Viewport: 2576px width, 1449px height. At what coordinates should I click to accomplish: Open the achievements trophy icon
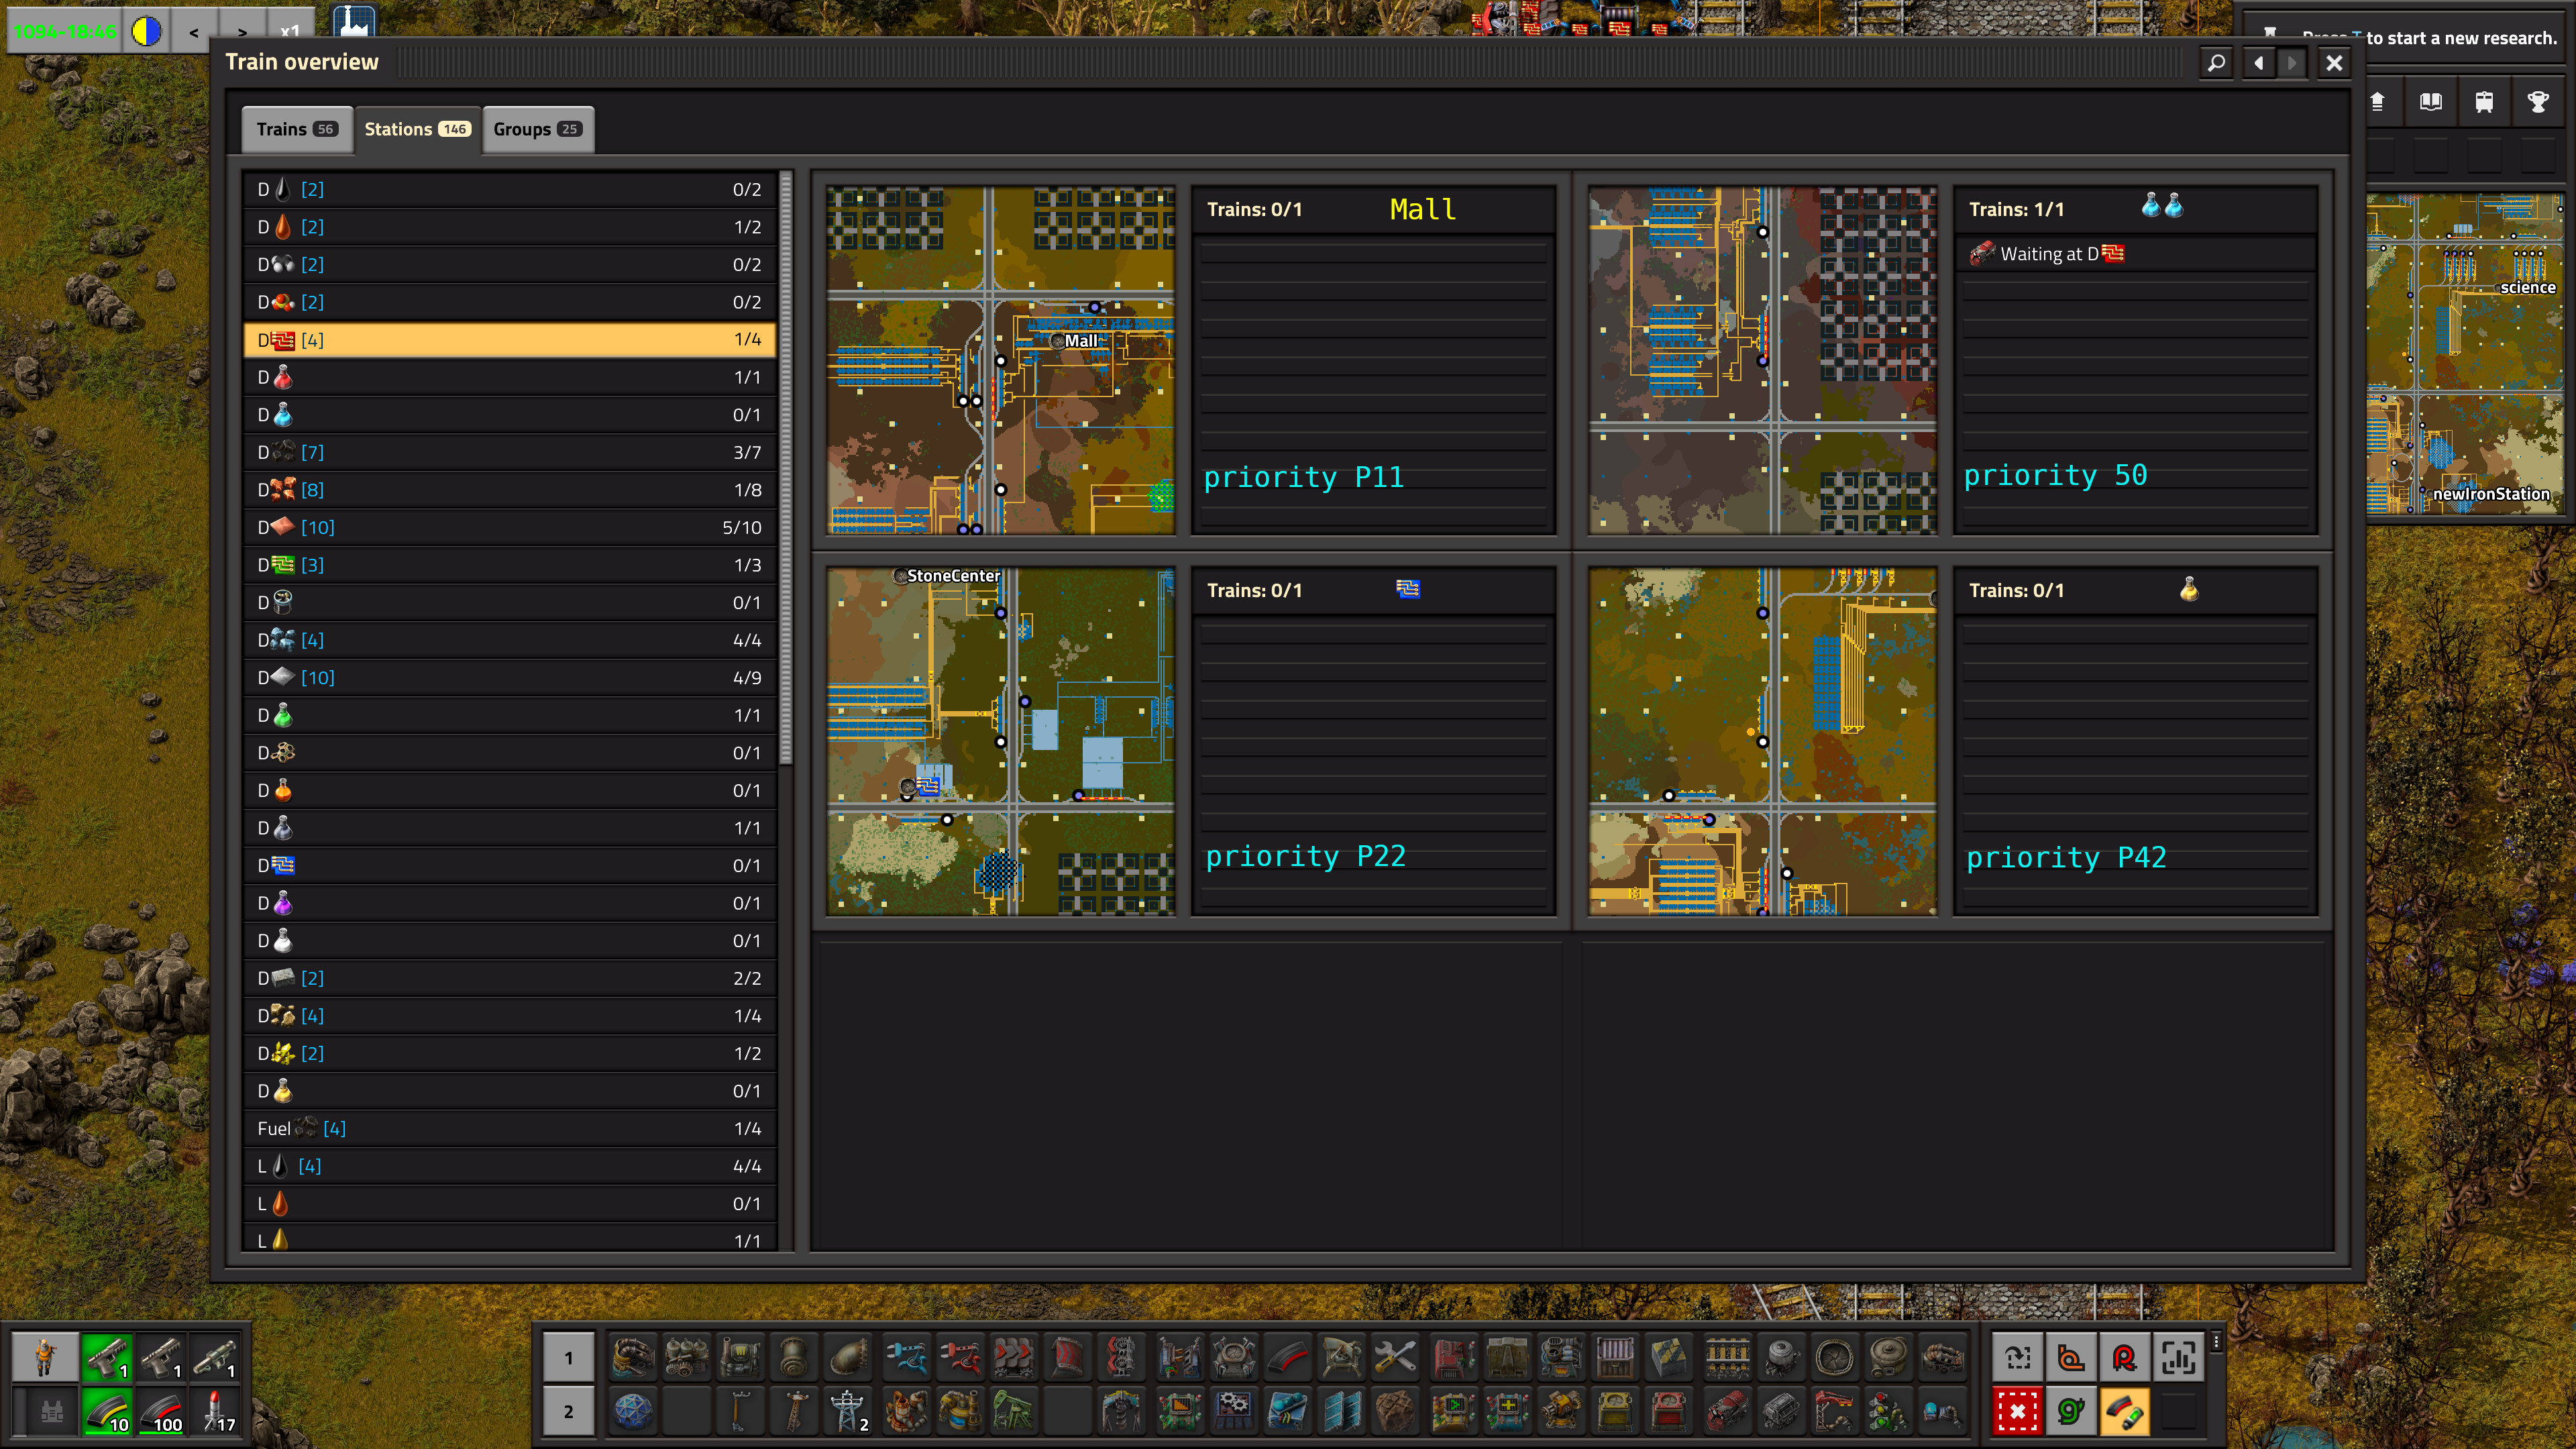tap(2538, 102)
